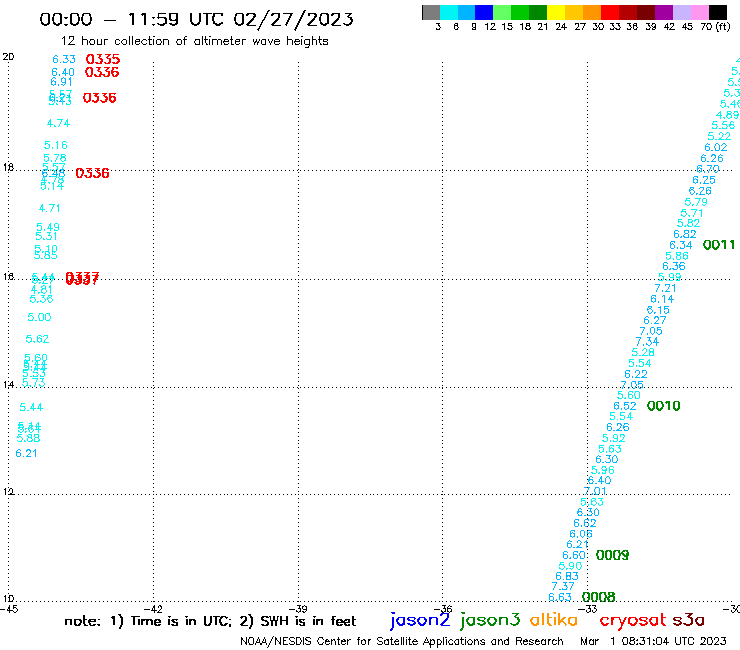
Task: Click the green time label 0011
Action: point(719,245)
